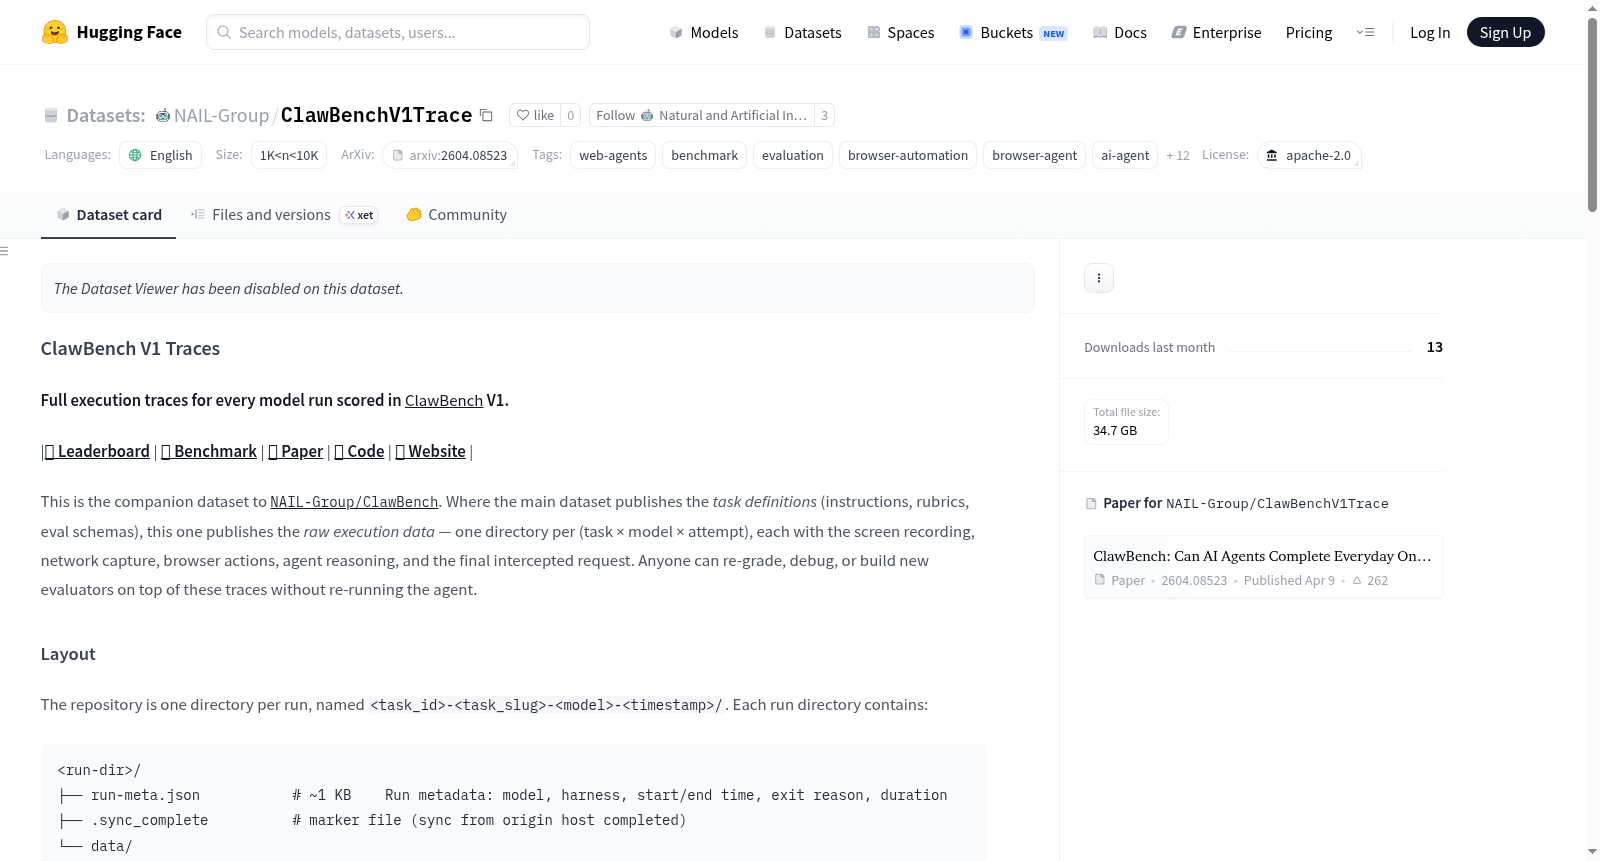The width and height of the screenshot is (1600, 861).
Task: Click the like count of 0
Action: point(571,115)
